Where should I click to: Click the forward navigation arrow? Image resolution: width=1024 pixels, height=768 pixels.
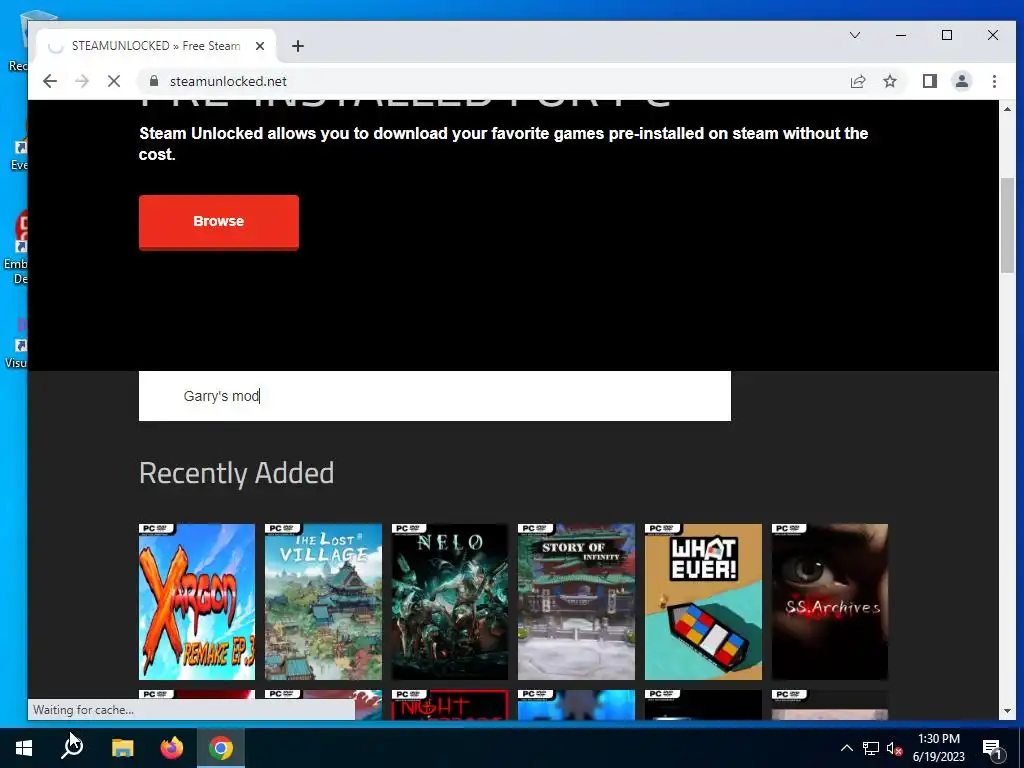click(82, 81)
